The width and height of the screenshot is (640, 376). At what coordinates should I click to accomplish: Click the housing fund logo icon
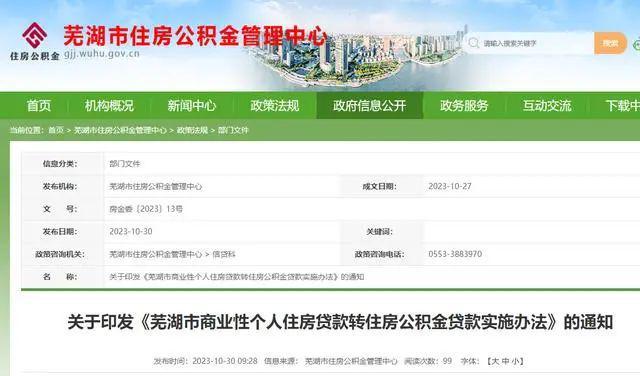click(34, 36)
